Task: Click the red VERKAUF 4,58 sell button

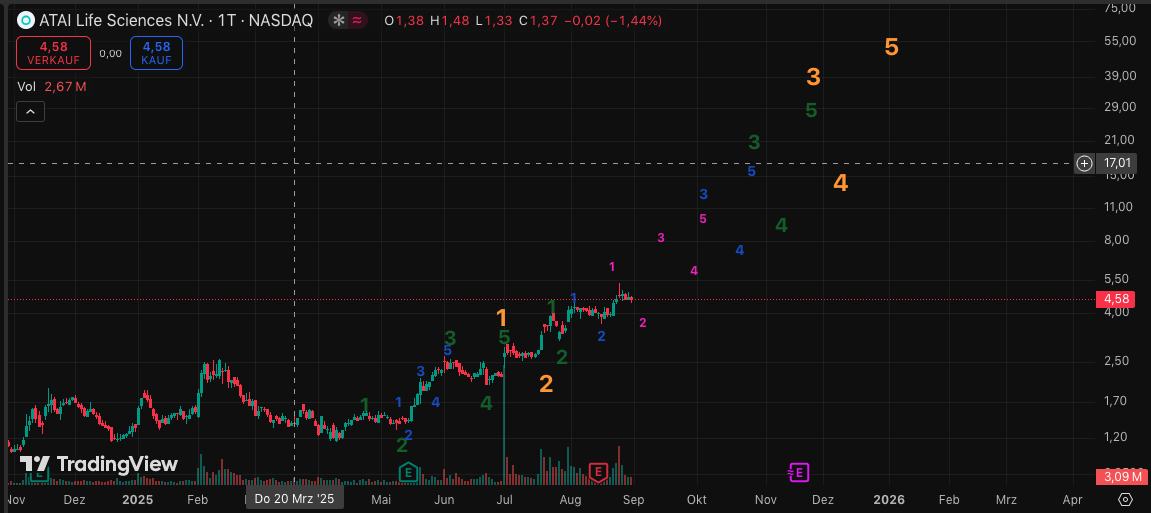Action: (53, 52)
